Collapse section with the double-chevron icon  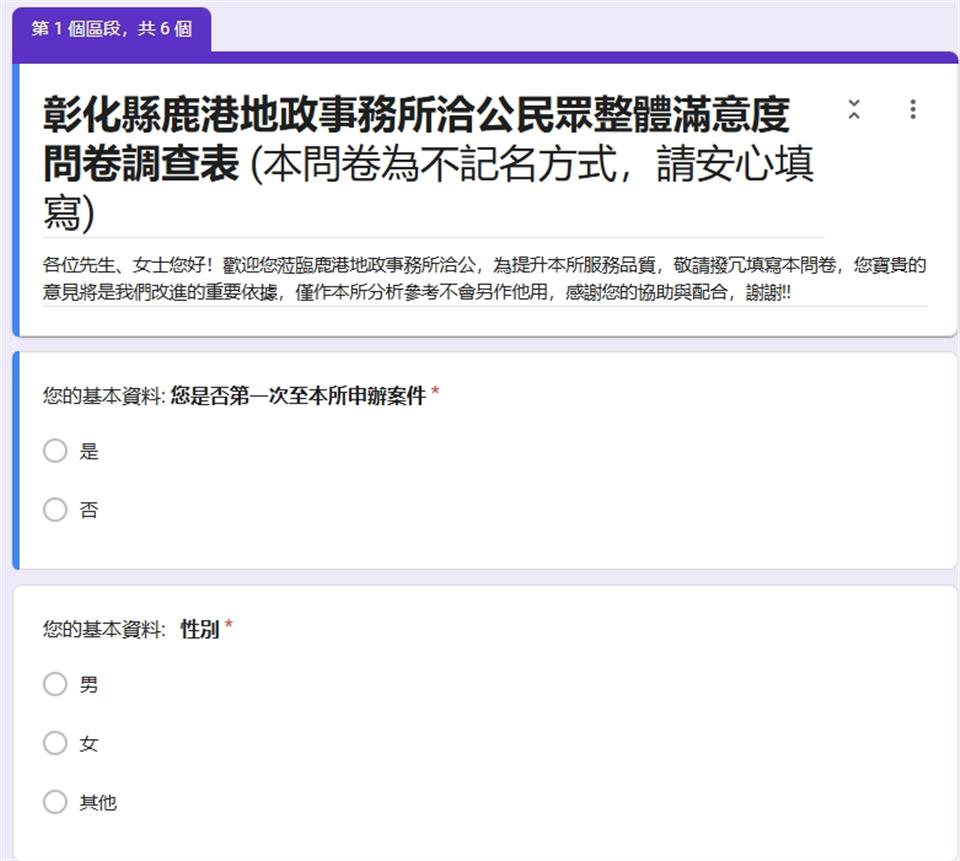(x=853, y=110)
